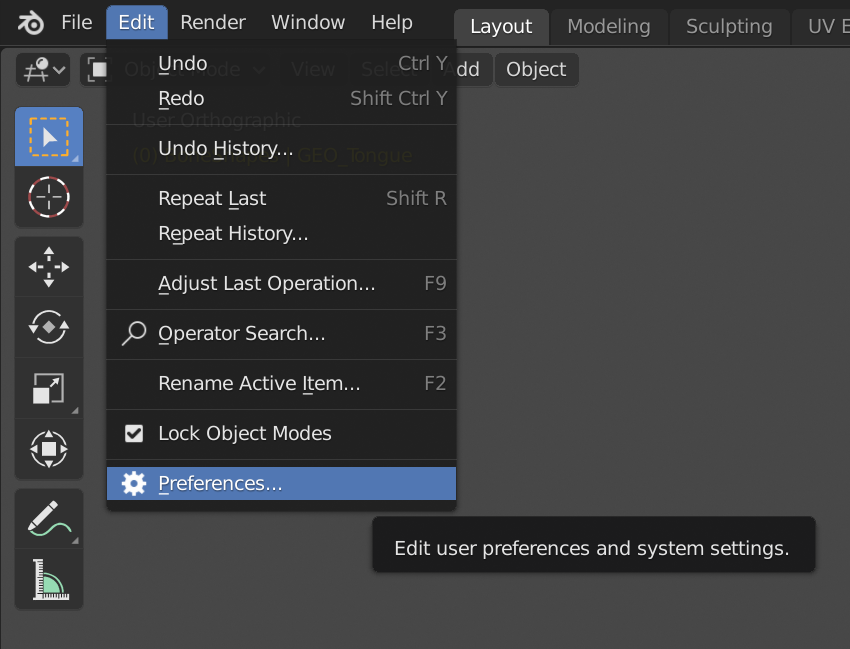
Task: Choose the Measure ruler tool
Action: (x=49, y=579)
